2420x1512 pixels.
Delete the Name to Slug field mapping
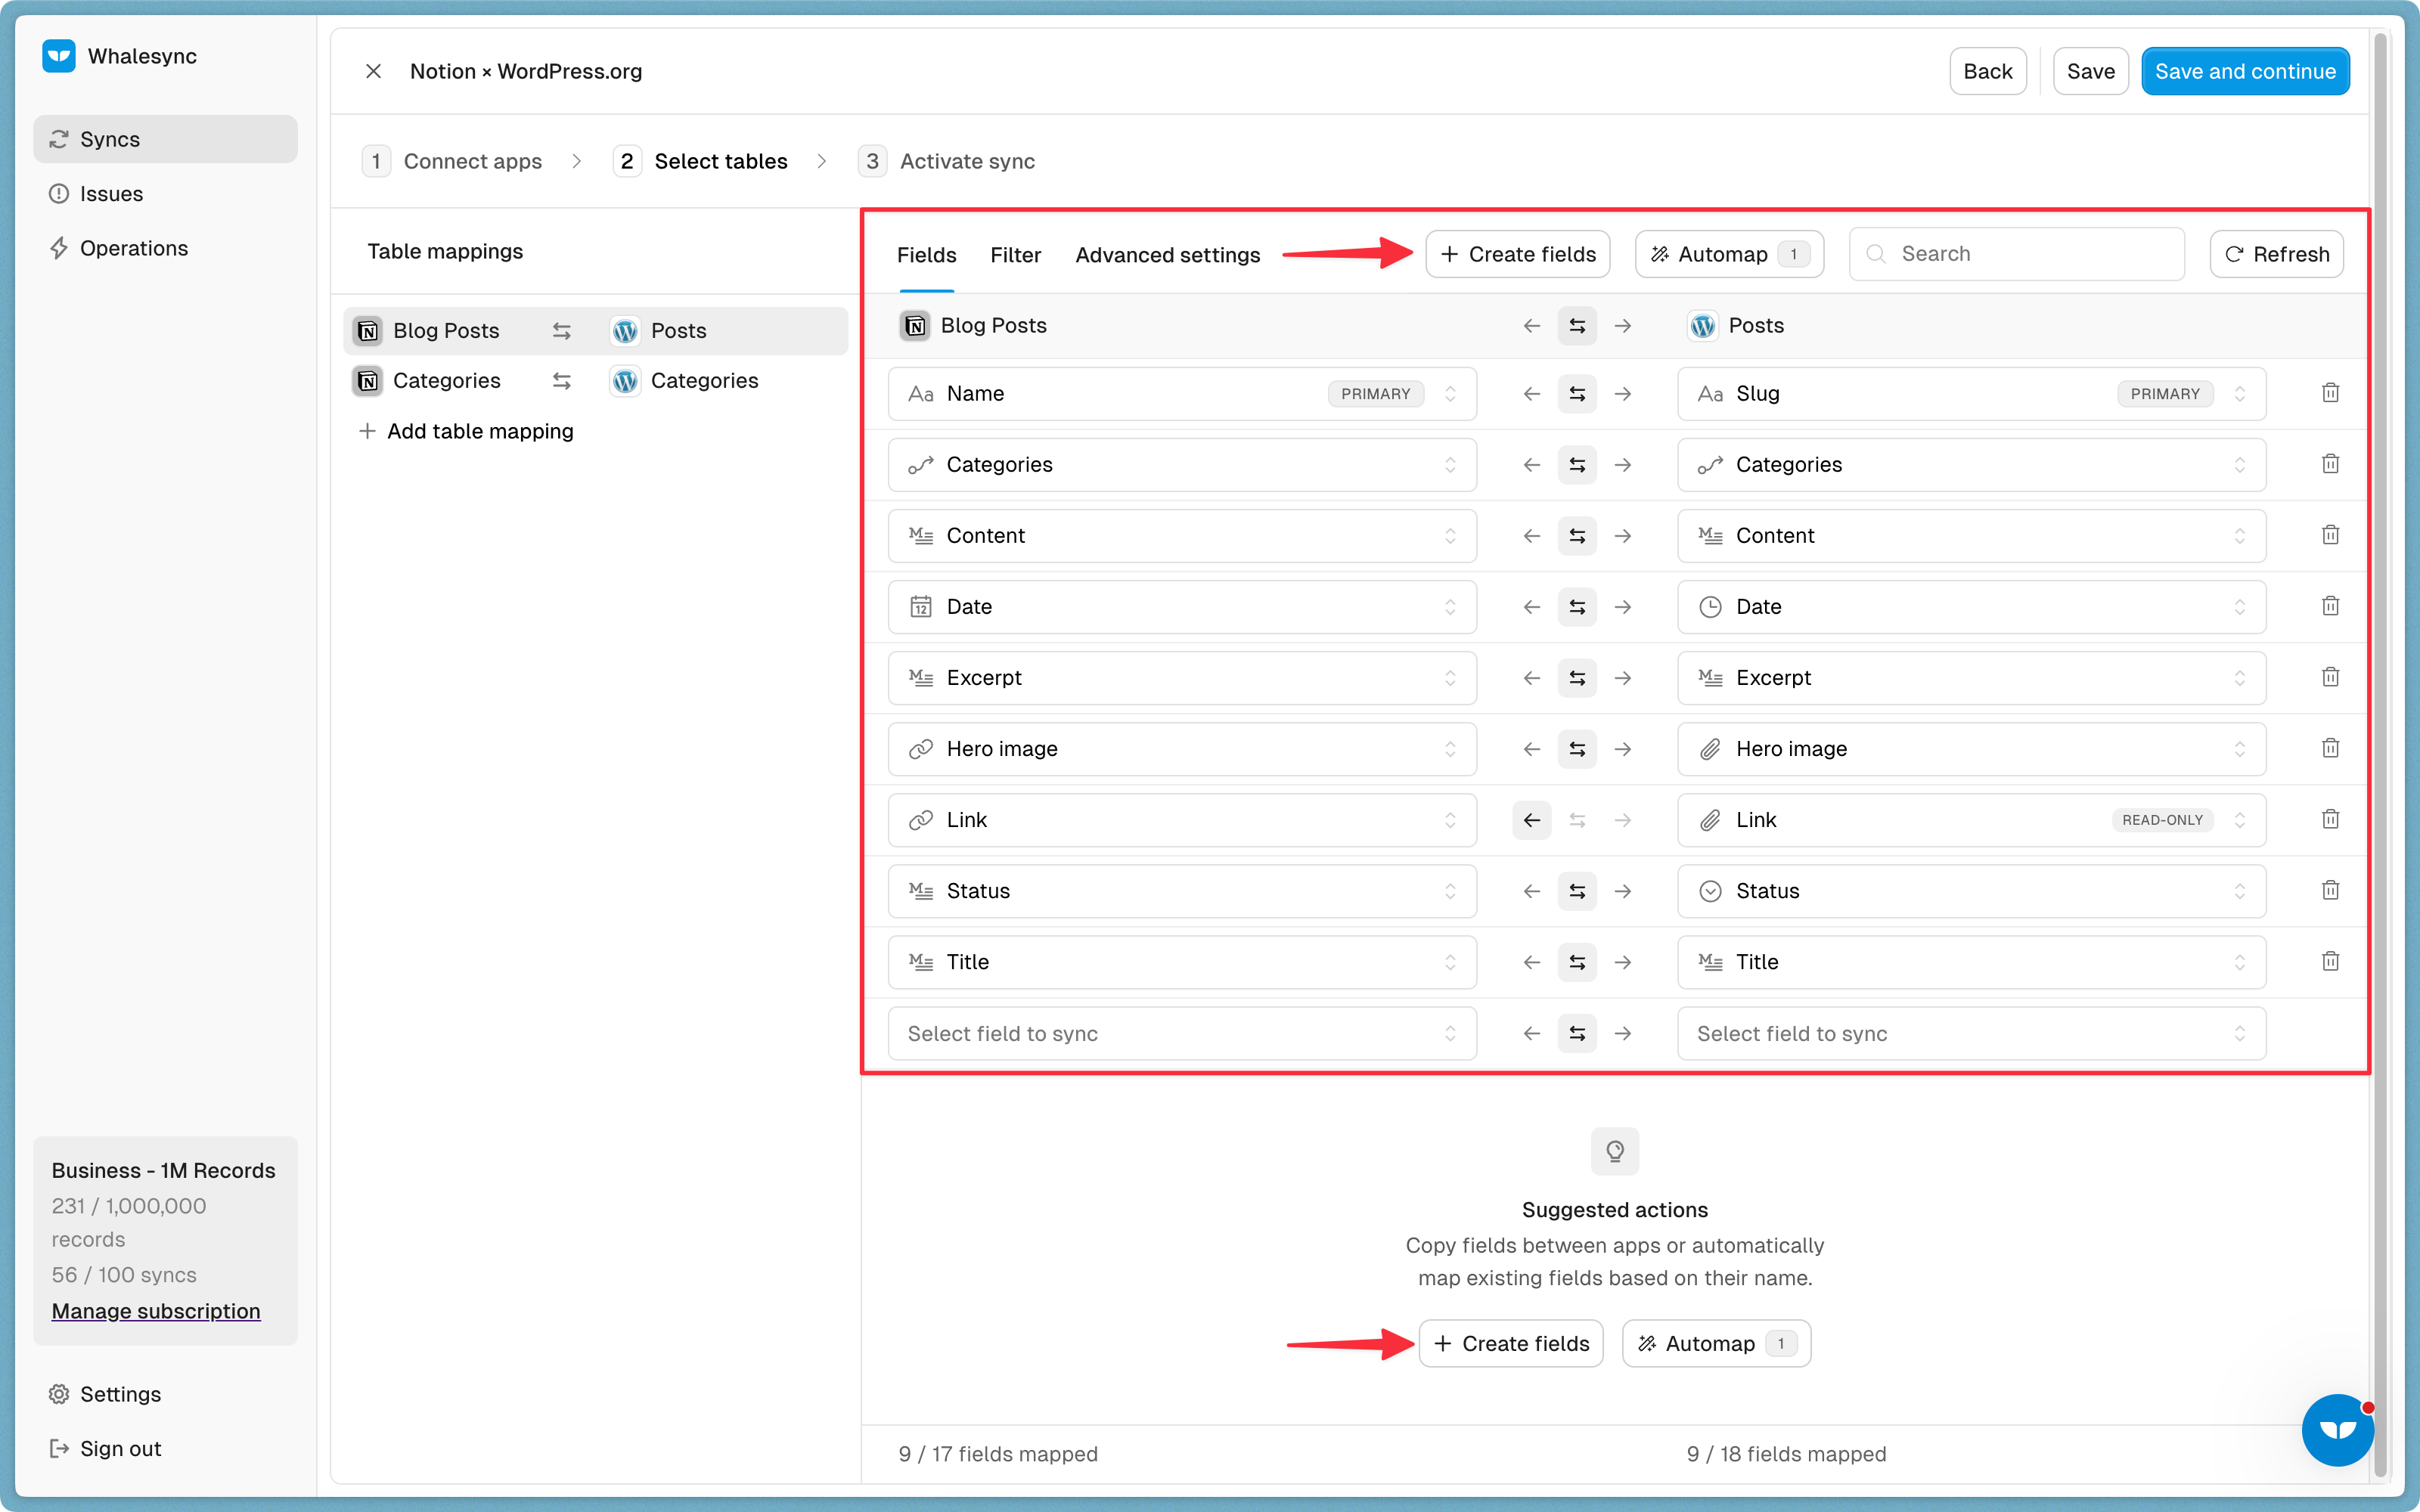(x=2330, y=393)
